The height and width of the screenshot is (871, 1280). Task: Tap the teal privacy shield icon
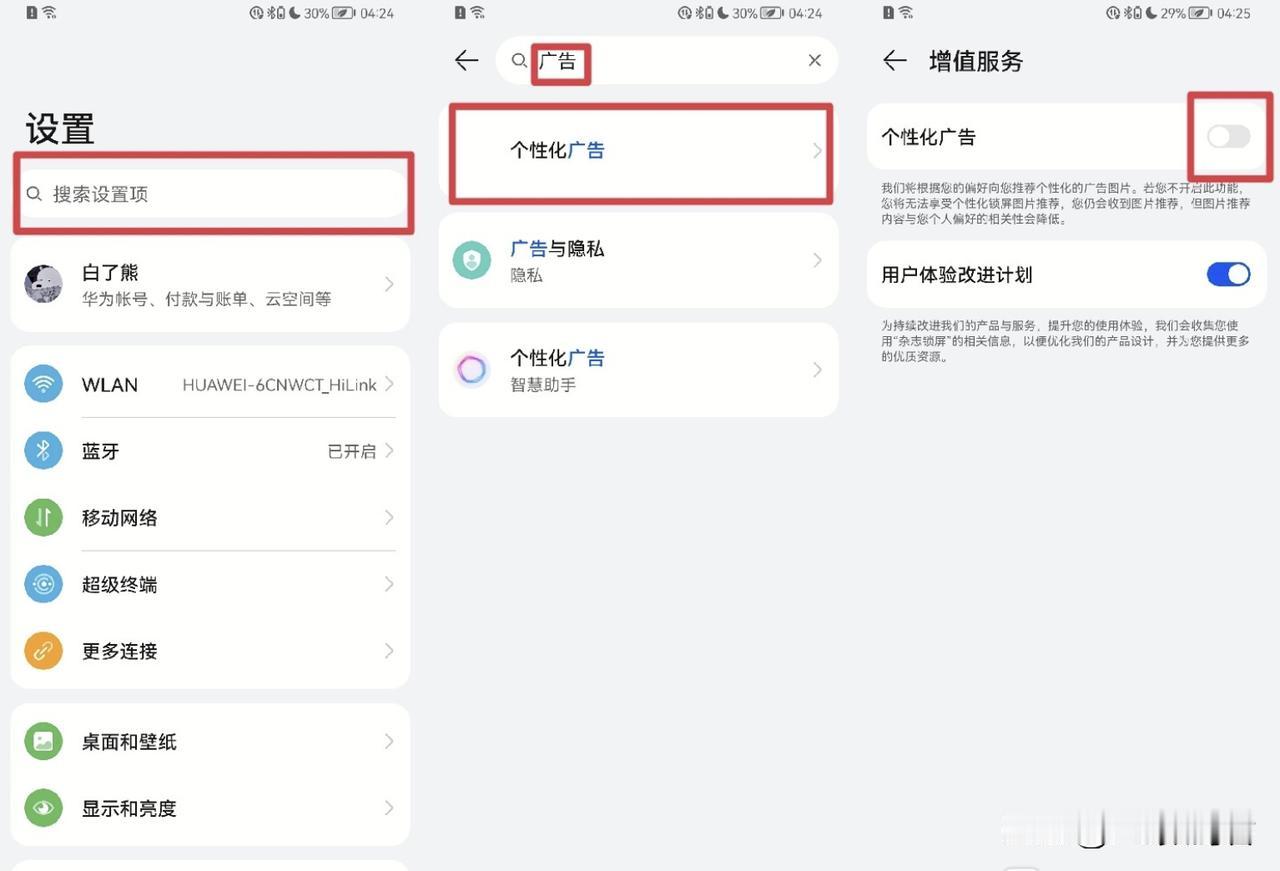click(x=471, y=260)
